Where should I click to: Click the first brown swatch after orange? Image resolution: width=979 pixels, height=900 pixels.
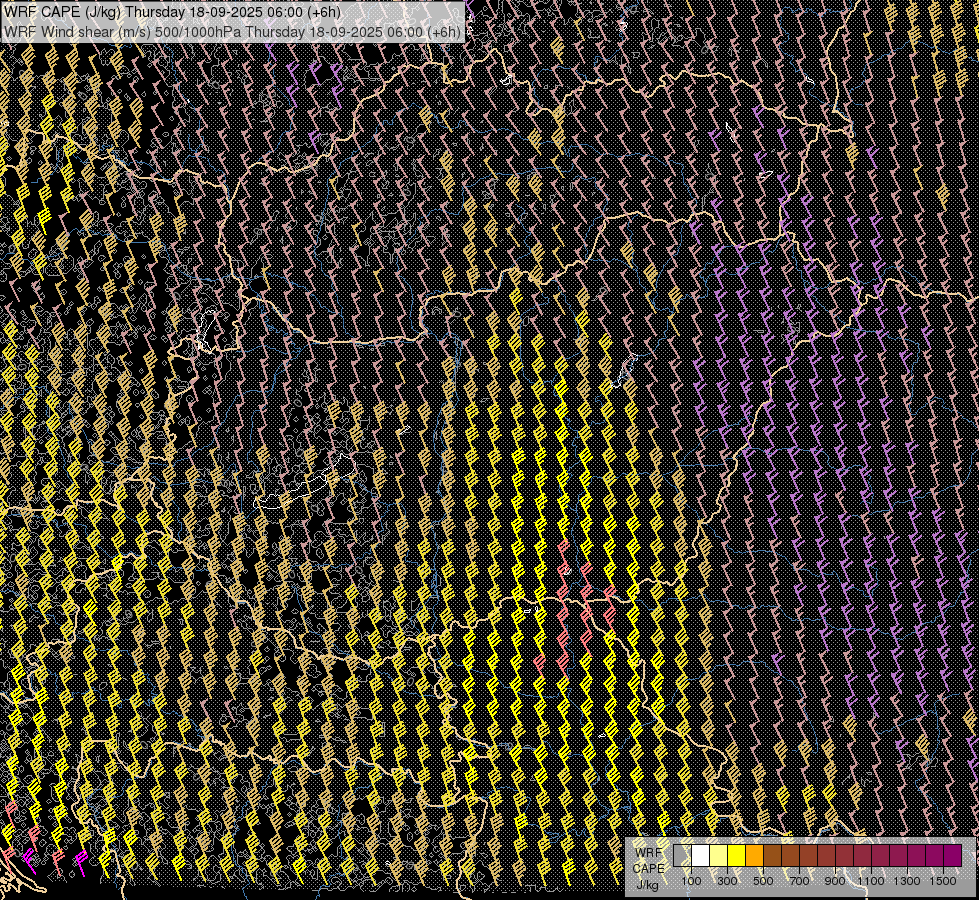pyautogui.click(x=772, y=856)
